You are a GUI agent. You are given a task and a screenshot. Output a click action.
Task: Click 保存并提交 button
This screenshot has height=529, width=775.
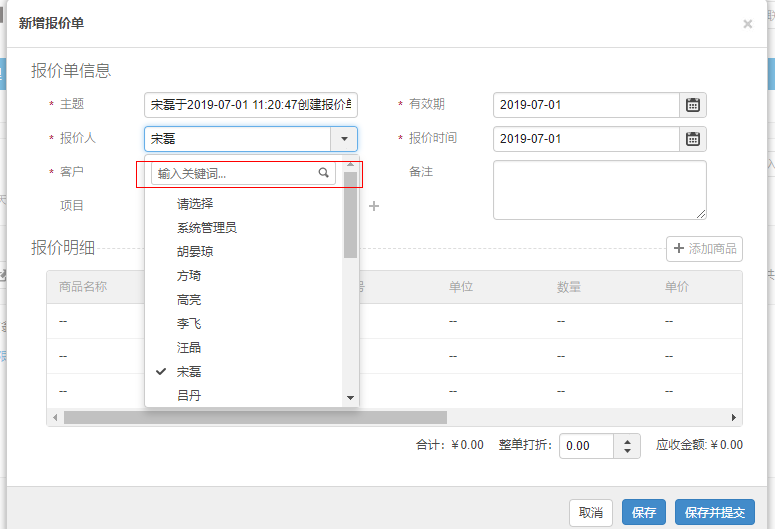[x=714, y=513]
